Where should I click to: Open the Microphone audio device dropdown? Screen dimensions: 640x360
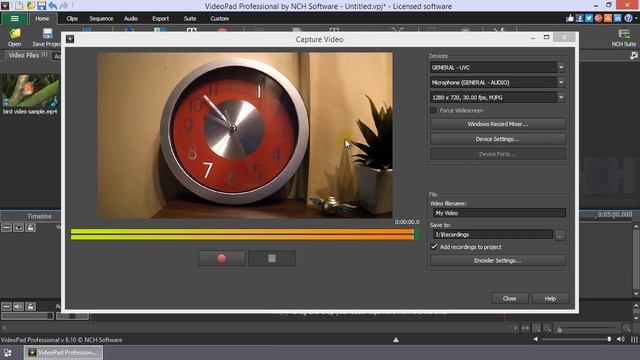tap(498, 82)
